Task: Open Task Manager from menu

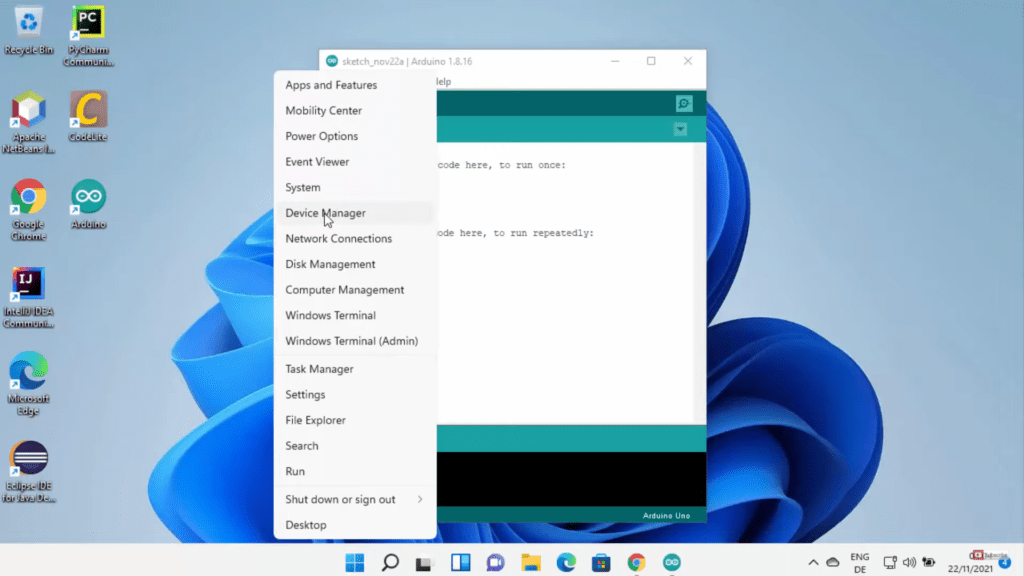Action: pyautogui.click(x=355, y=369)
